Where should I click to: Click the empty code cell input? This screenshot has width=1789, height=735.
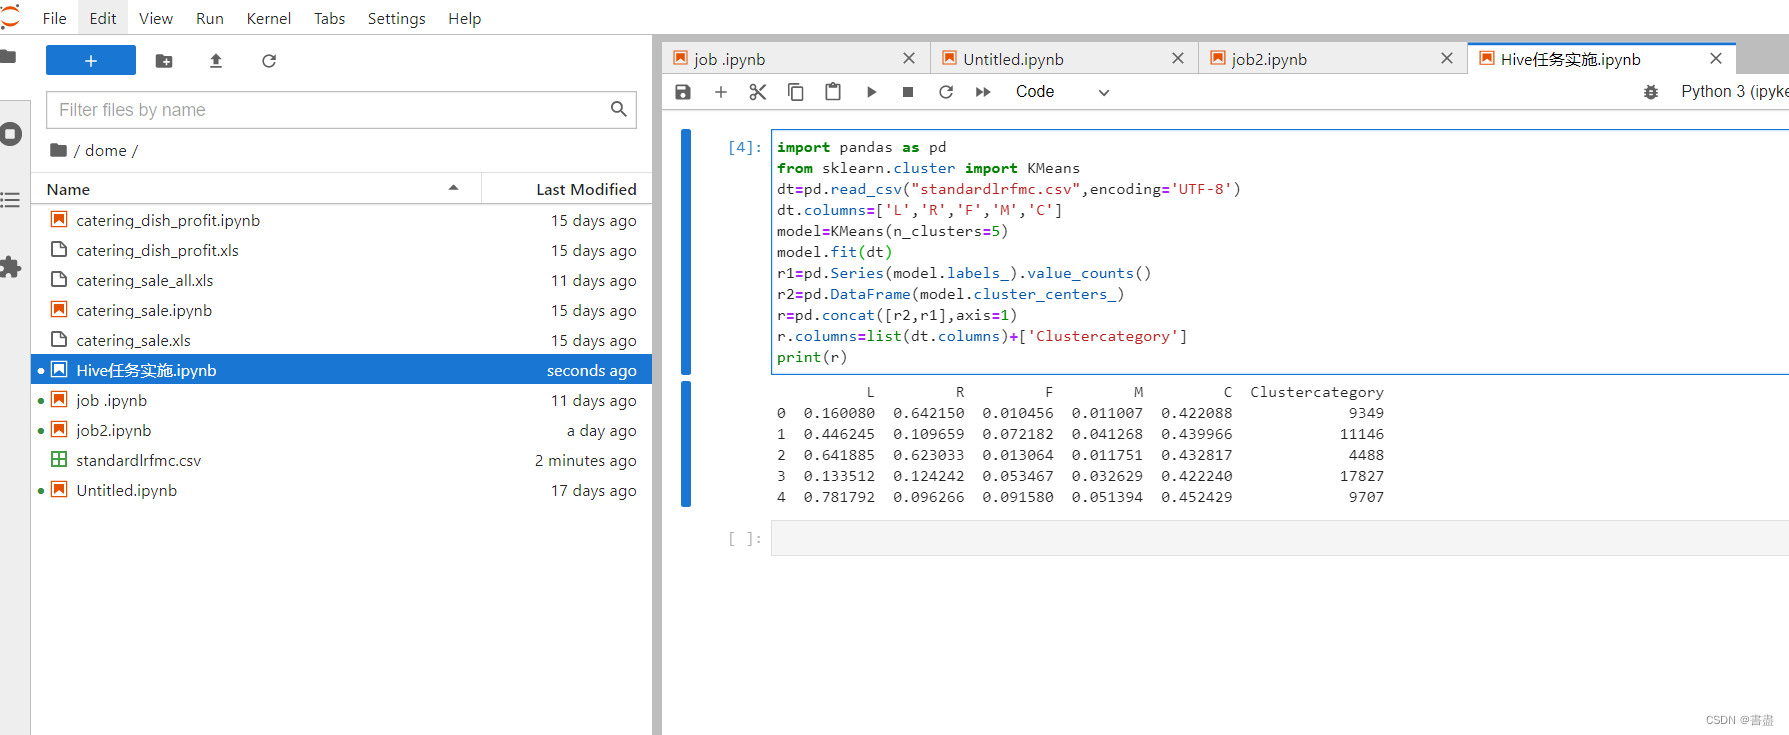tap(1280, 538)
